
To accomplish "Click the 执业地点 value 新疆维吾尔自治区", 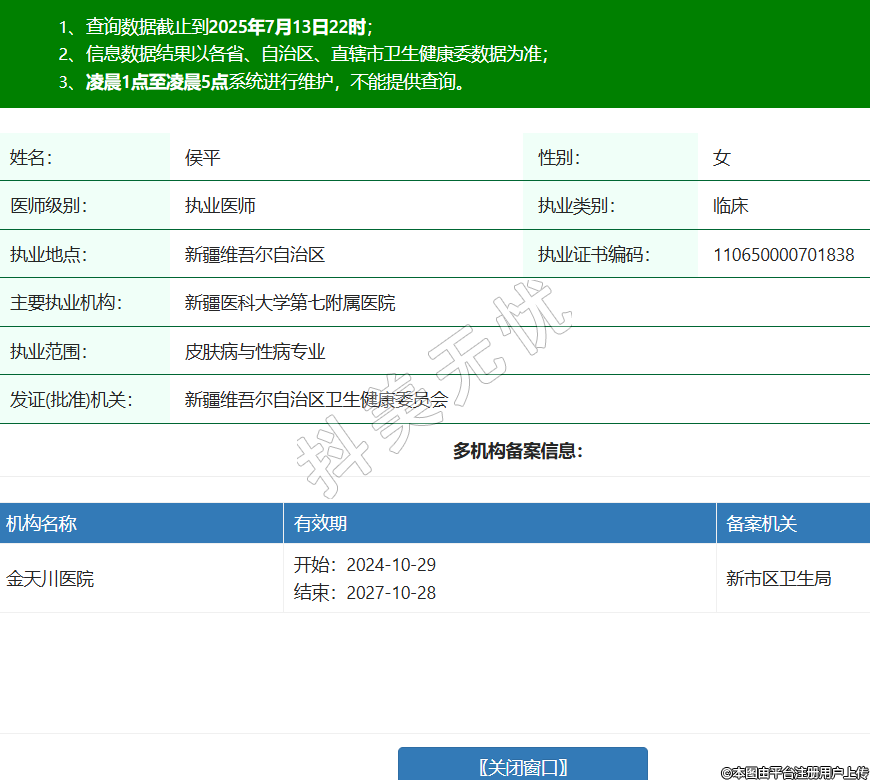I will click(255, 255).
